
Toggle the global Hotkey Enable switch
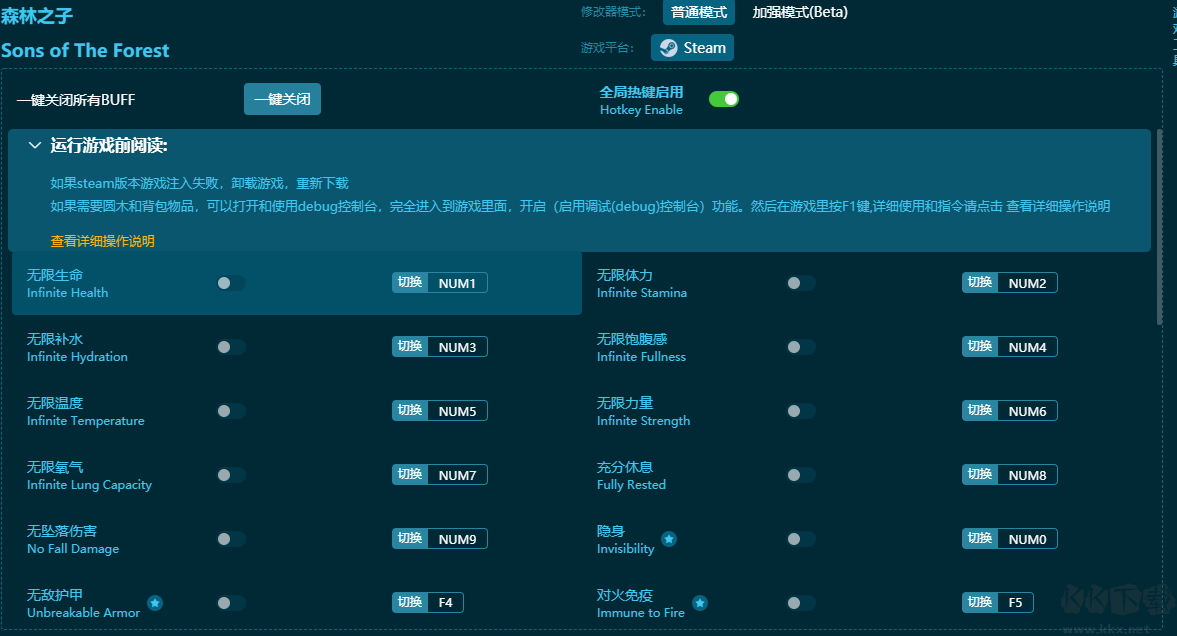724,99
